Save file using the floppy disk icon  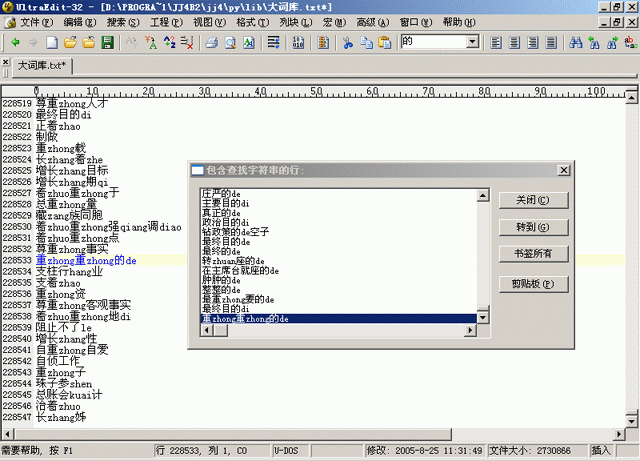click(107, 43)
